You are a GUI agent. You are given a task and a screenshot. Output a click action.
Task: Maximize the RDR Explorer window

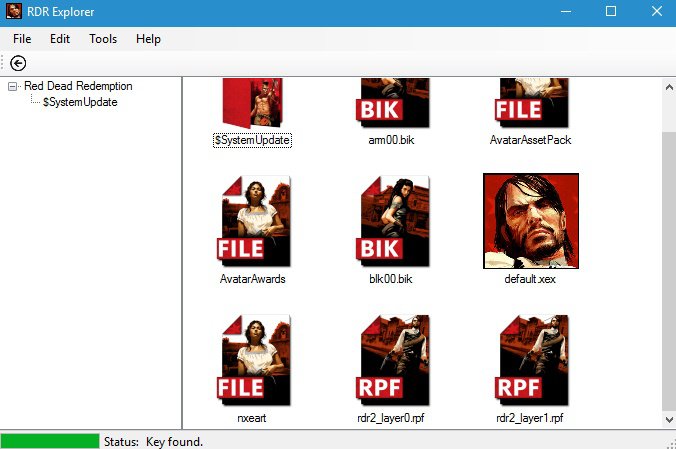click(611, 11)
